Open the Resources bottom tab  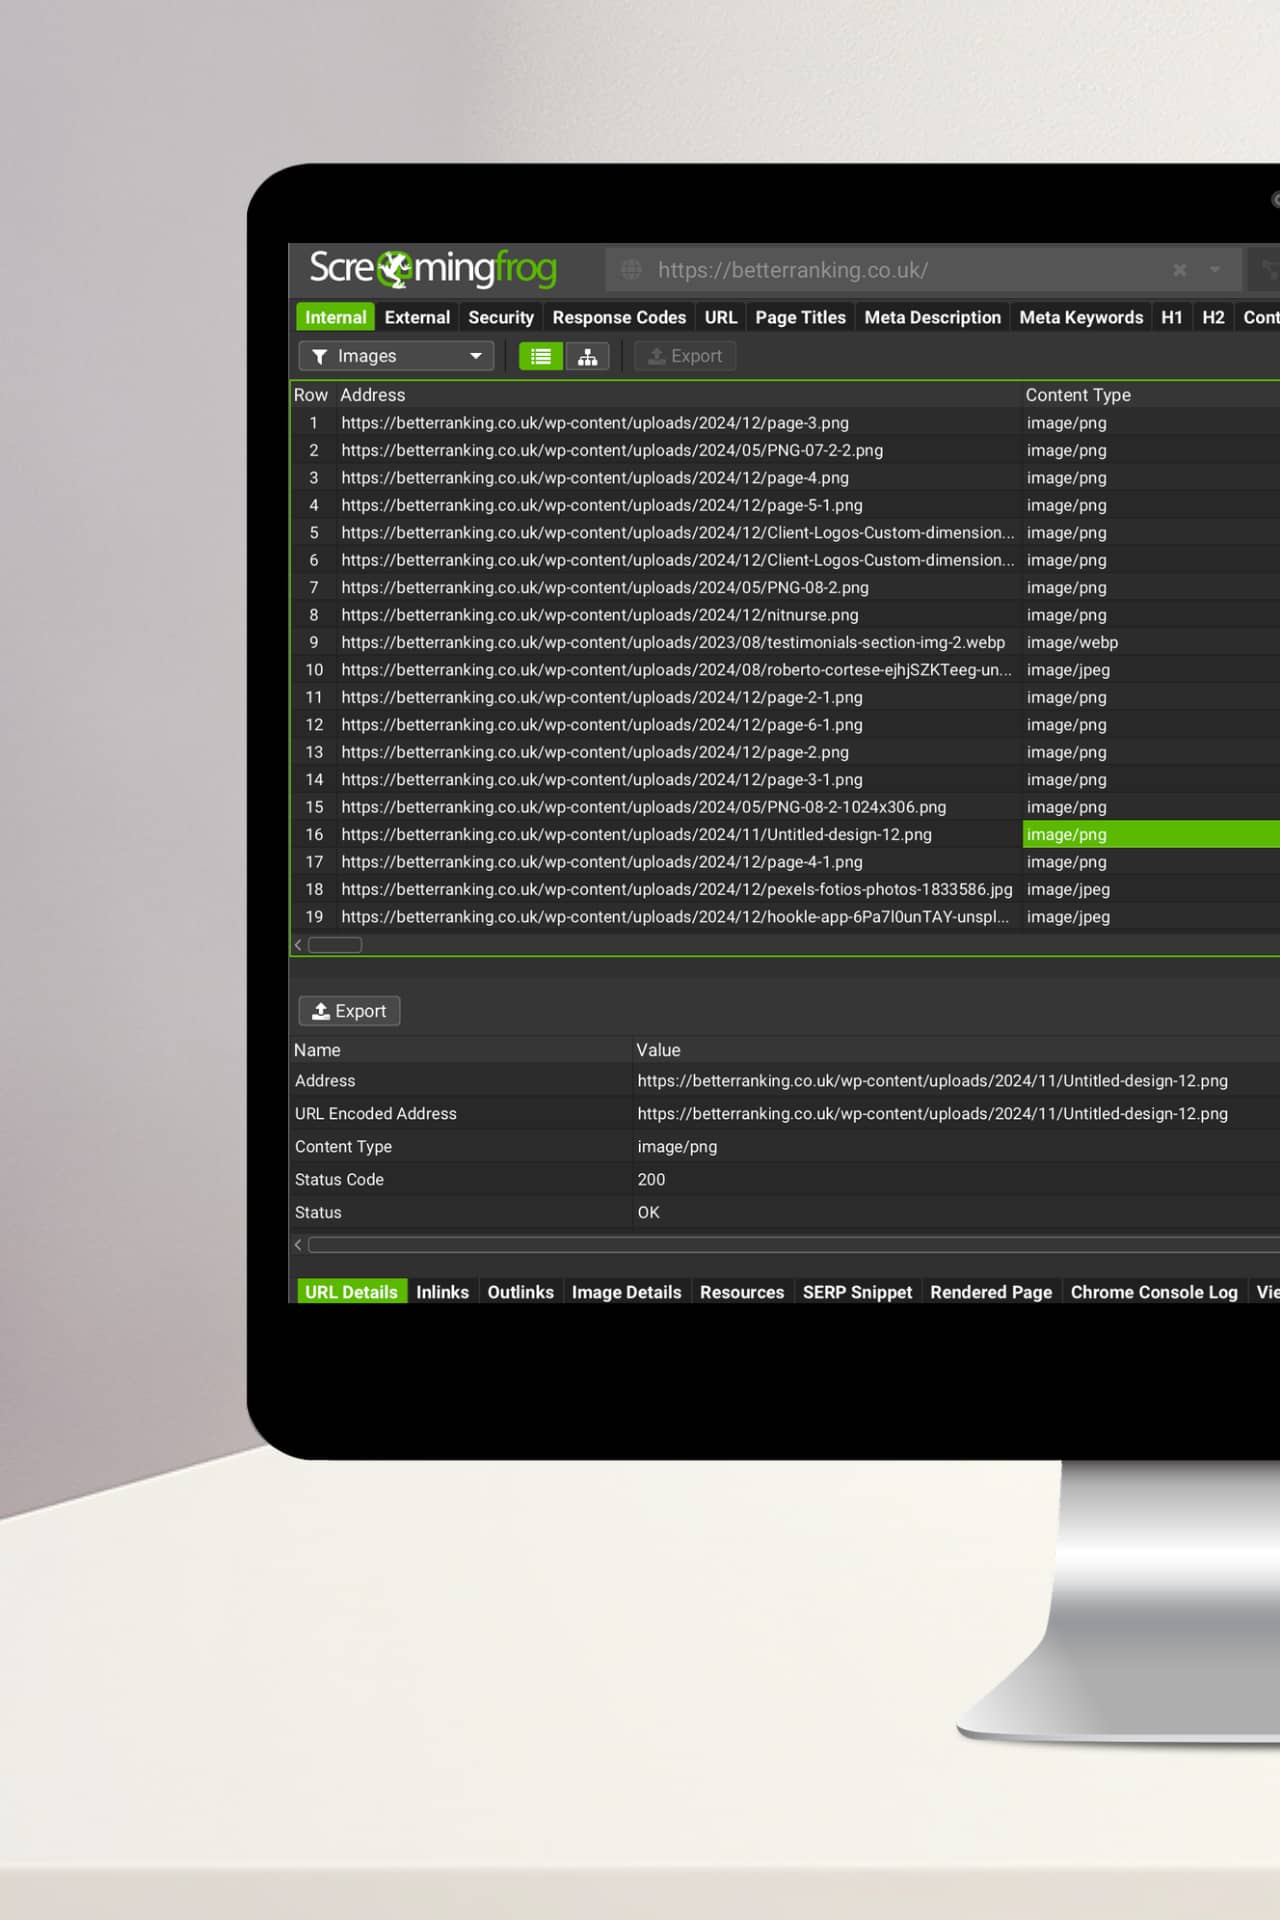[x=742, y=1292]
